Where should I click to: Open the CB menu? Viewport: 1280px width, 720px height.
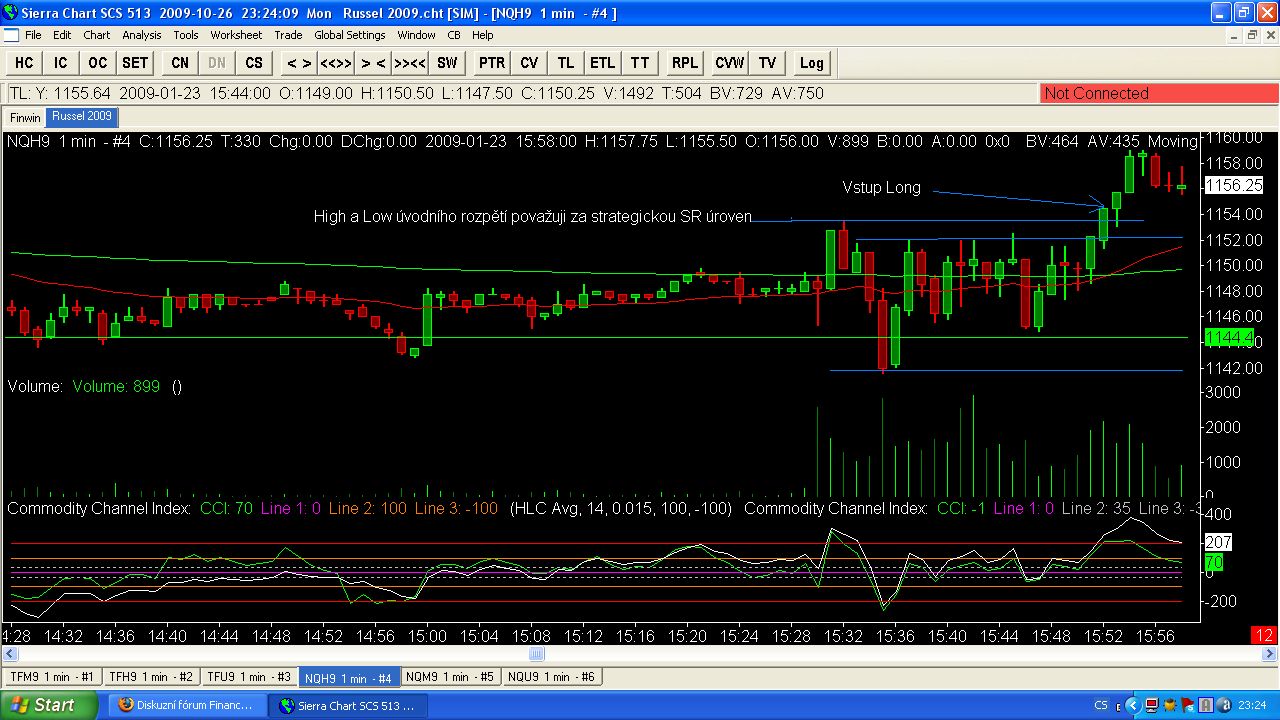[454, 35]
